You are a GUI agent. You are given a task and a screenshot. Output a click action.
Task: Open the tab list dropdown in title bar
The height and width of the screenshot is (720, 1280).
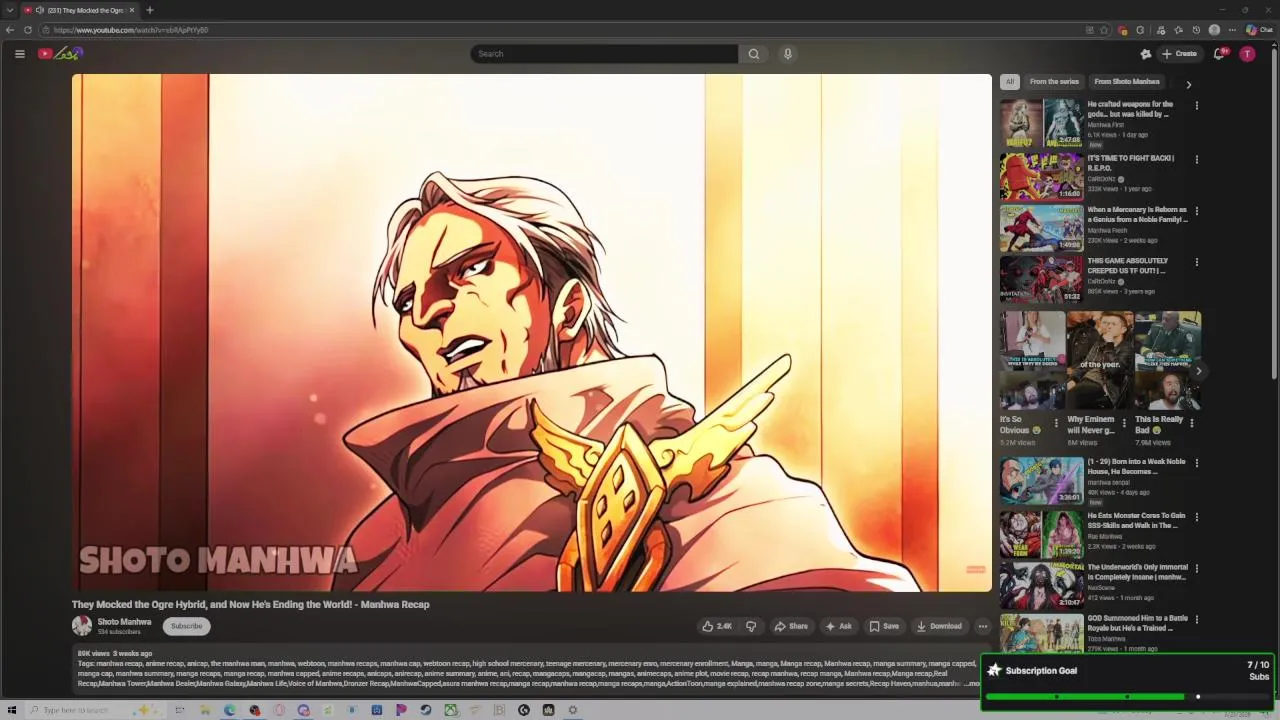(x=10, y=10)
